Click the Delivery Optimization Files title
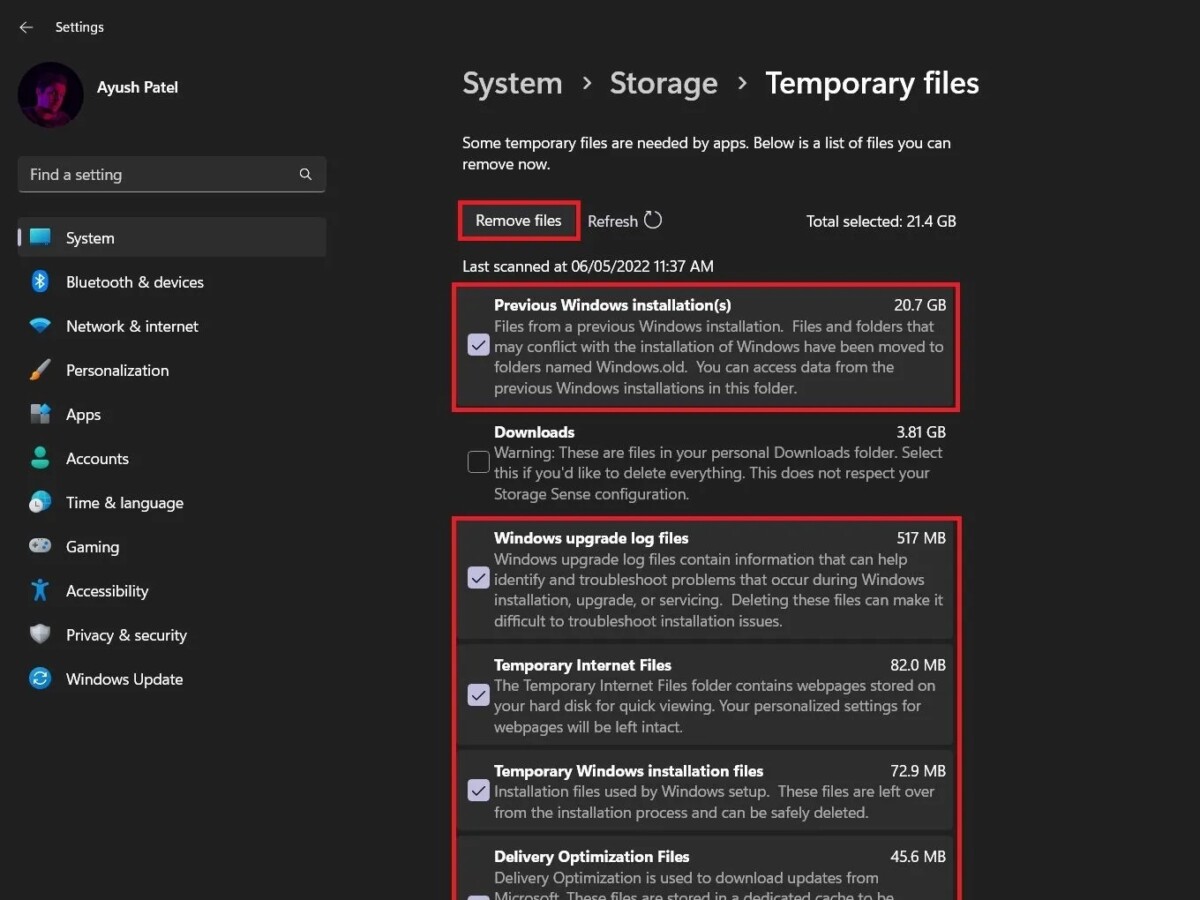The height and width of the screenshot is (900, 1200). tap(592, 857)
